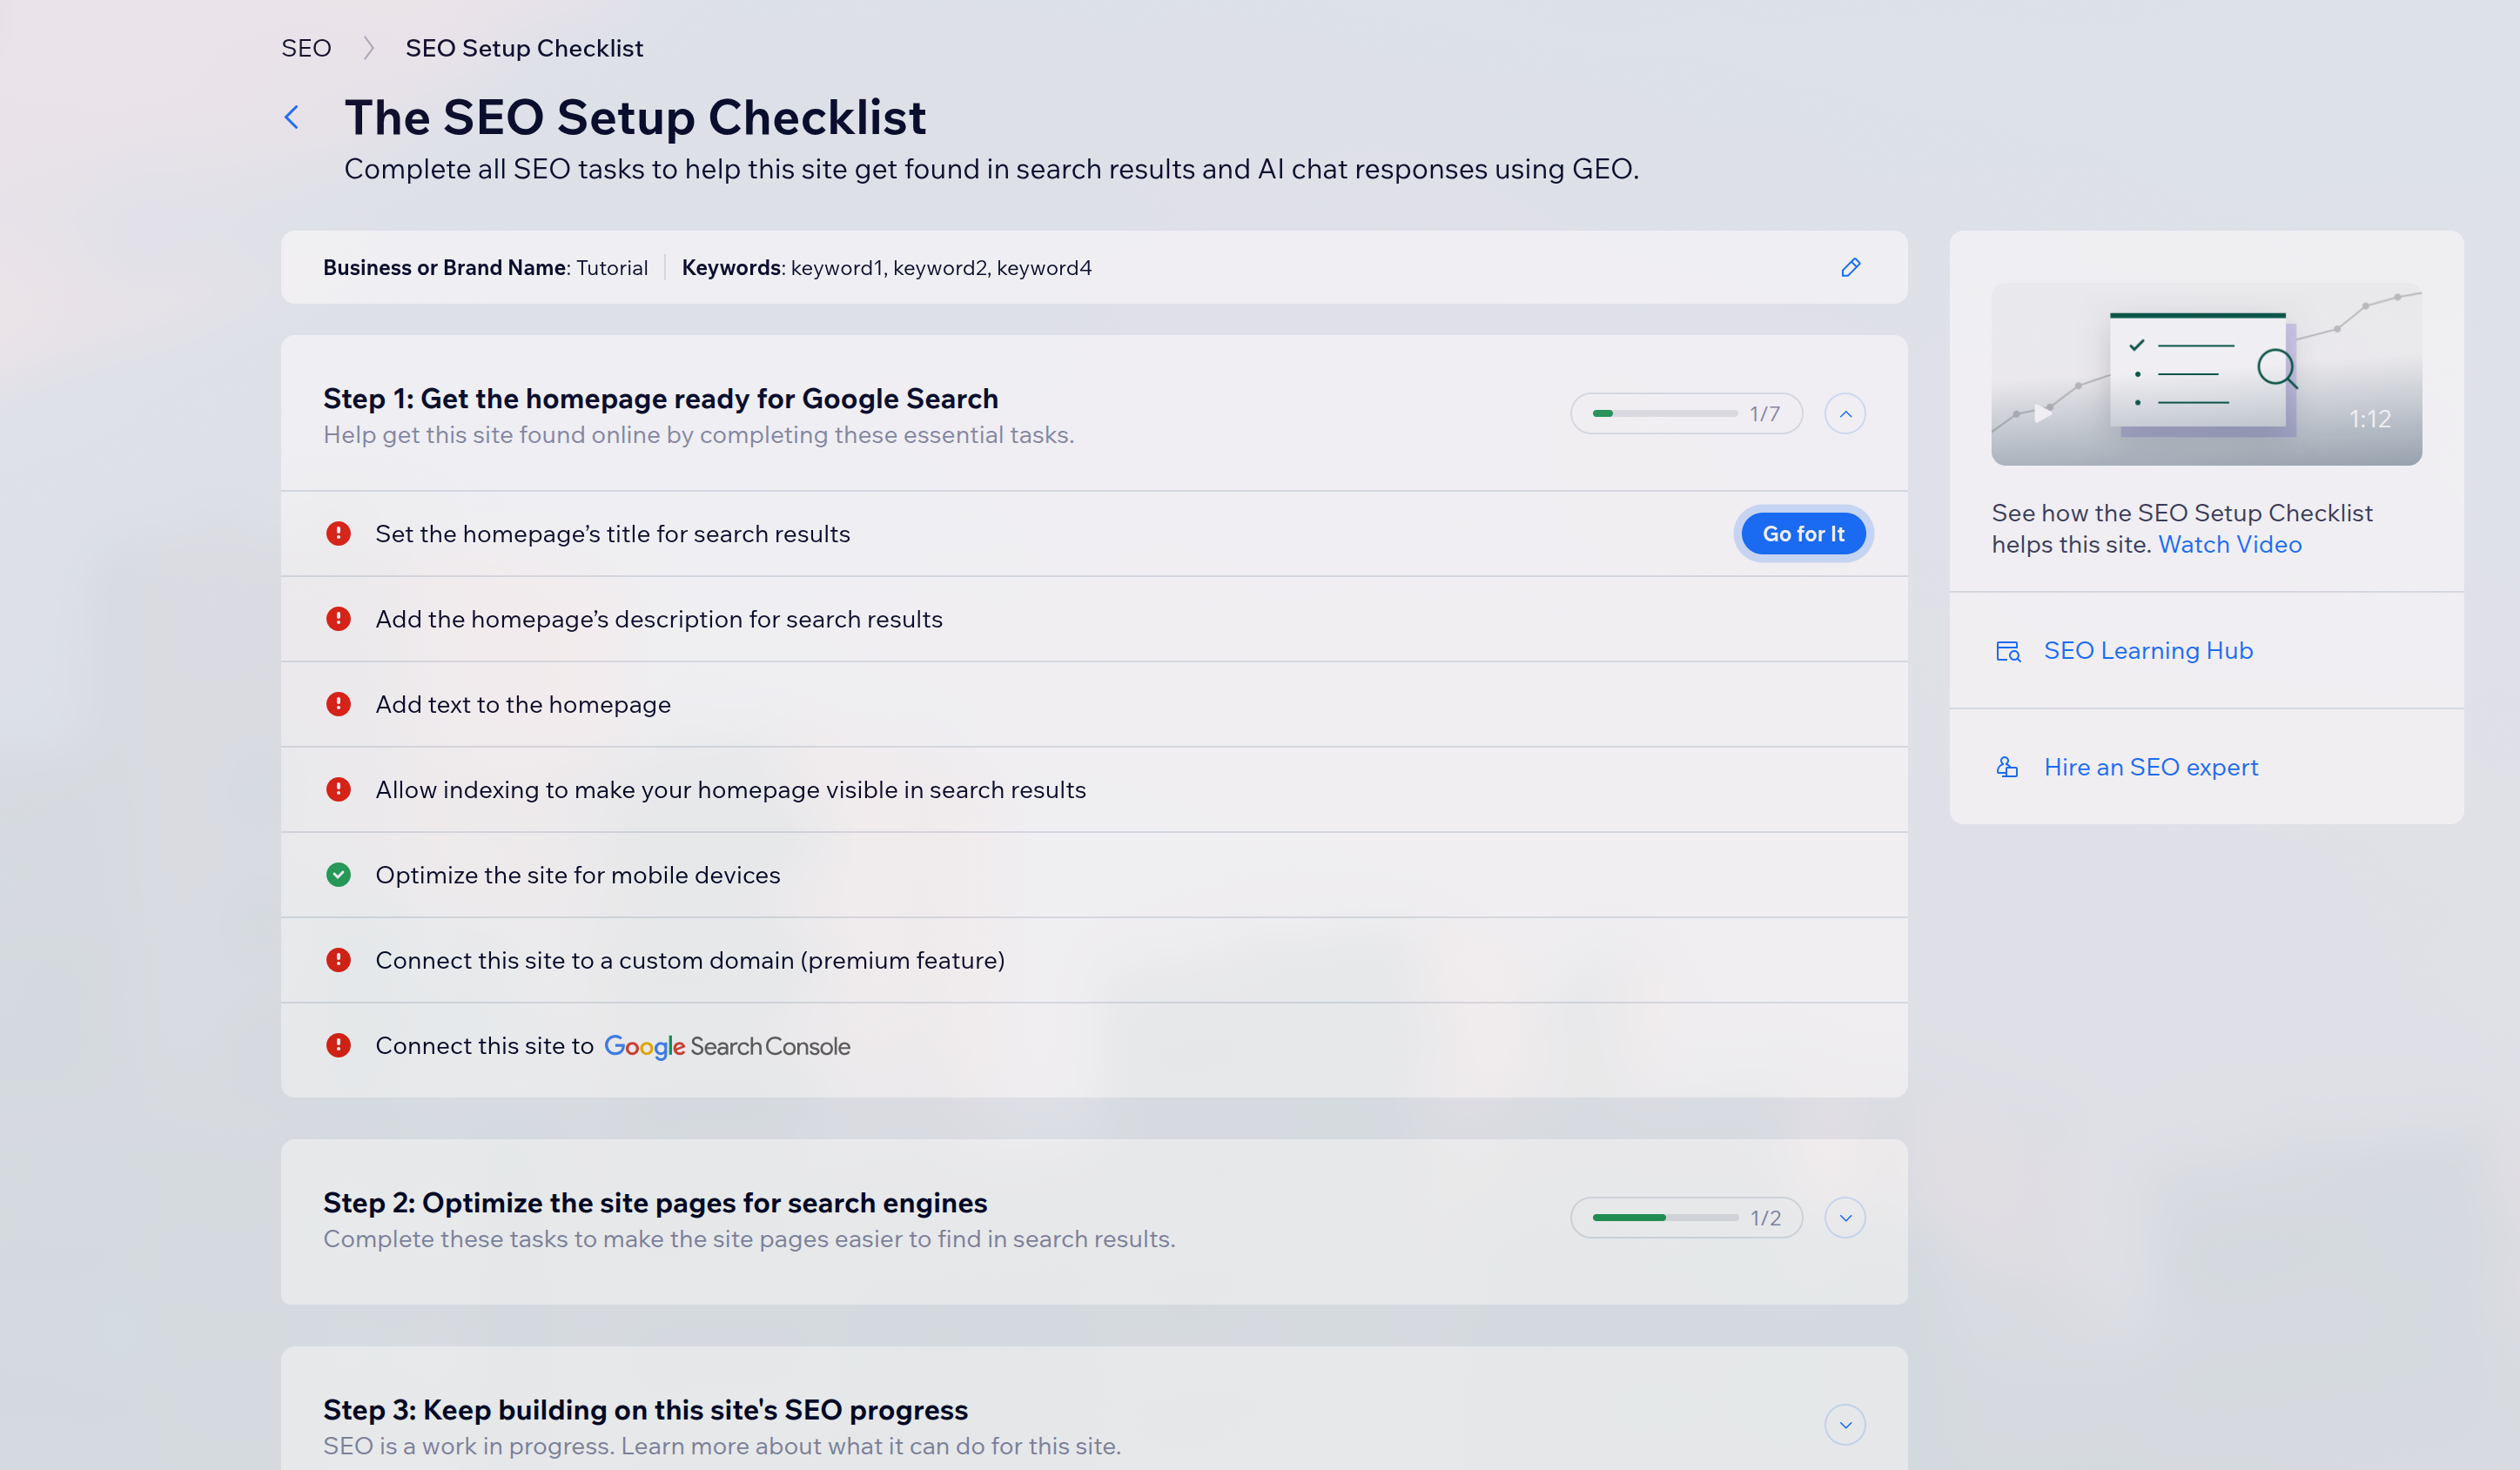Click the Google Search Console logo
Image resolution: width=2520 pixels, height=1470 pixels.
pyautogui.click(x=727, y=1046)
